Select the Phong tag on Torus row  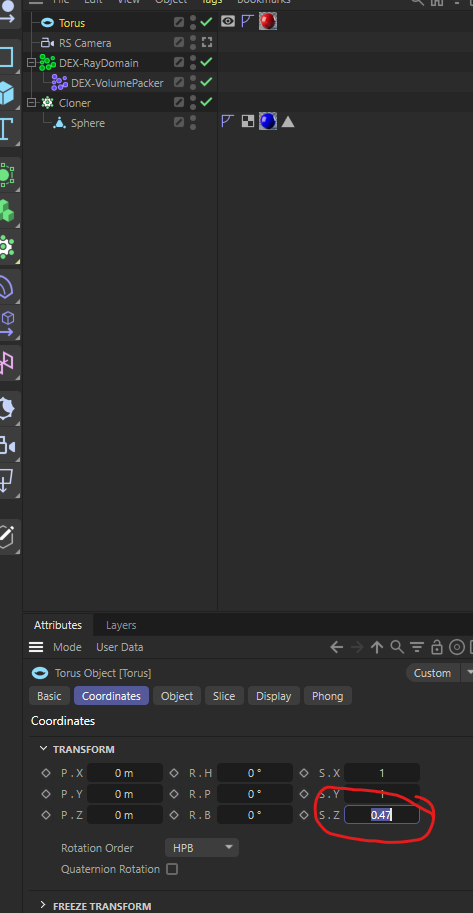pyautogui.click(x=247, y=22)
